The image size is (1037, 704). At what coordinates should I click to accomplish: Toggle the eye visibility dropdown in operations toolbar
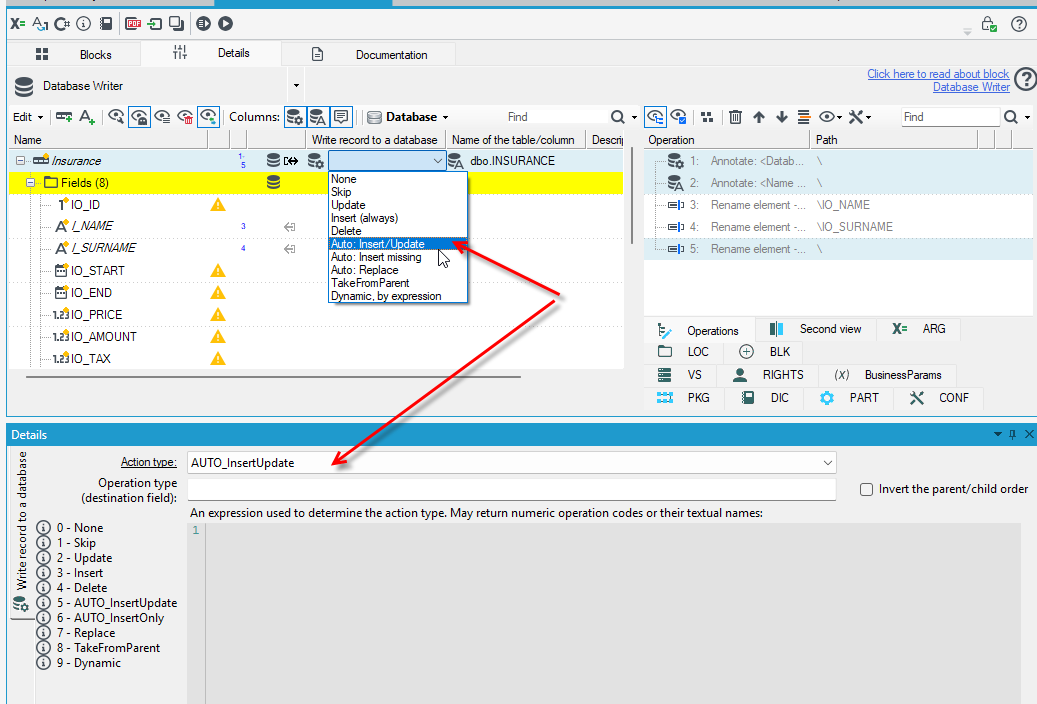(x=830, y=117)
